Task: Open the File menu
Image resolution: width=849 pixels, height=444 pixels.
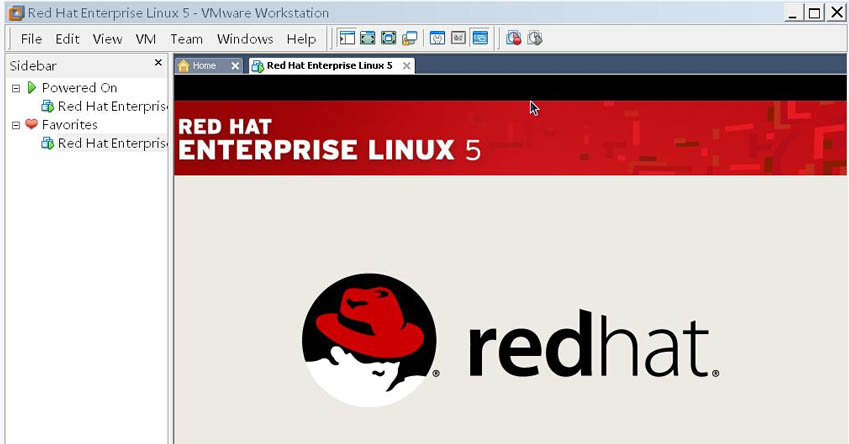Action: (31, 39)
